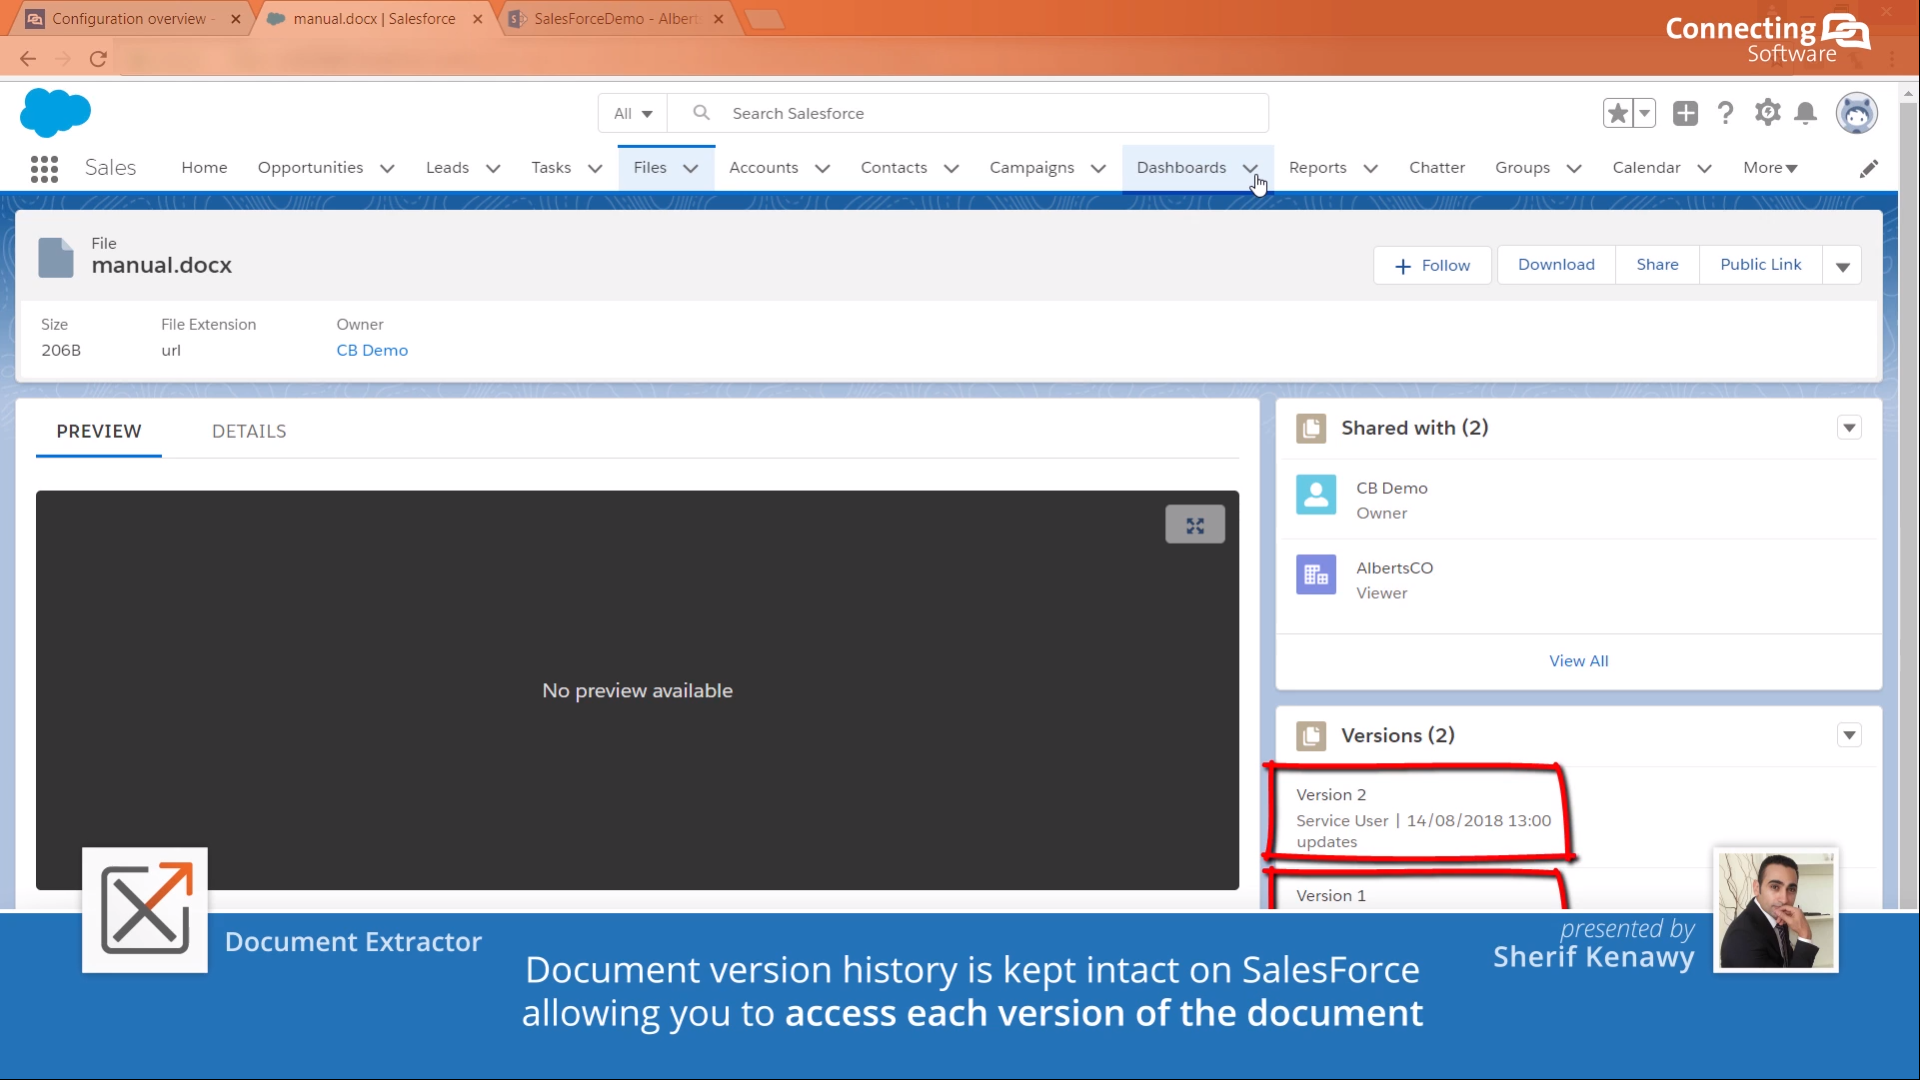
Task: Toggle the favorite star for this page
Action: (1620, 113)
